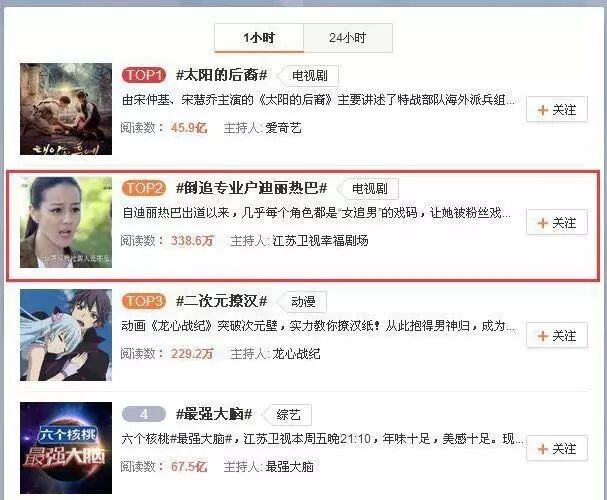Follow the 二次元撩汉 topic

(x=557, y=336)
